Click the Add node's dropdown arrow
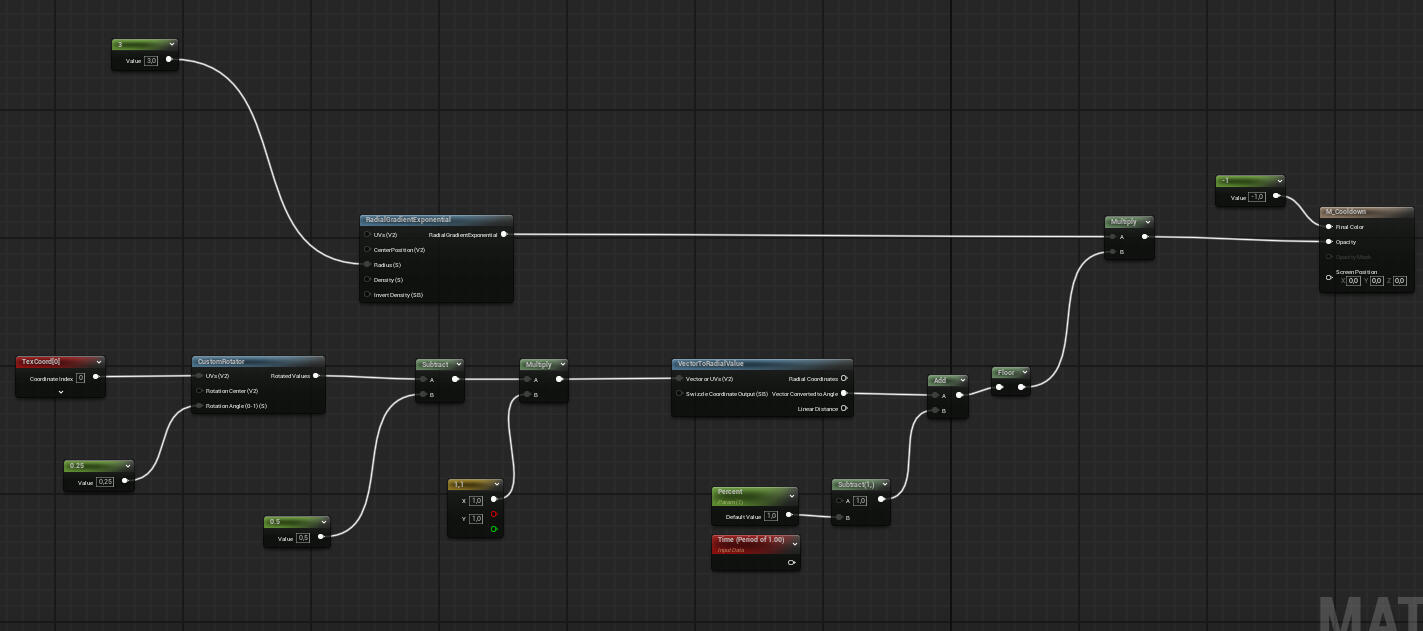The width and height of the screenshot is (1423, 631). (x=961, y=381)
